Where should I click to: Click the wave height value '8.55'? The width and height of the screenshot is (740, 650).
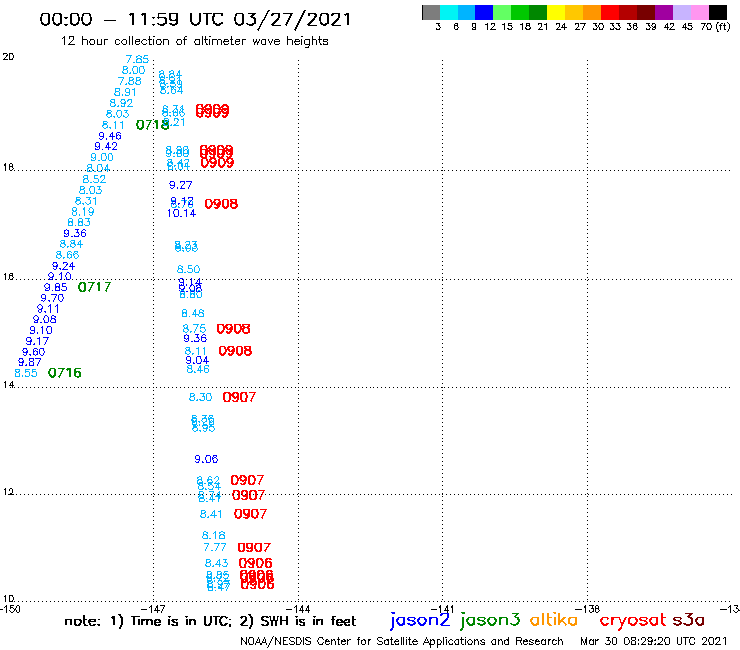[x=25, y=373]
